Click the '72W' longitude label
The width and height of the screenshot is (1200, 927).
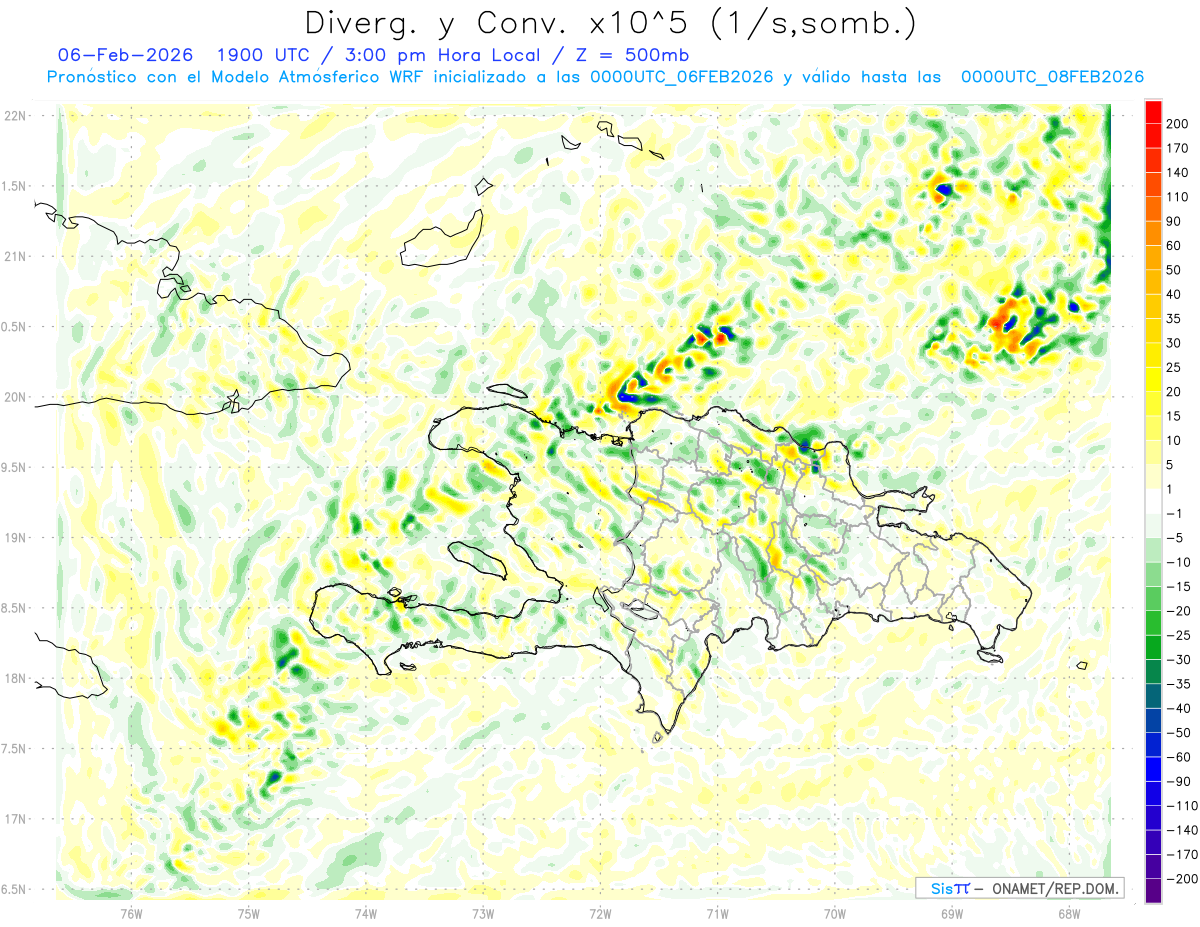(600, 912)
